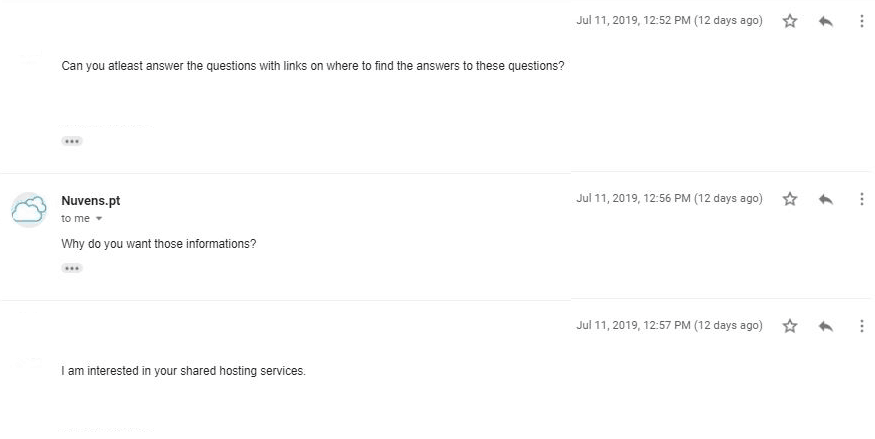Star the 12:56 PM Nuvens.pt message
Screen dimensions: 875x439
(790, 199)
